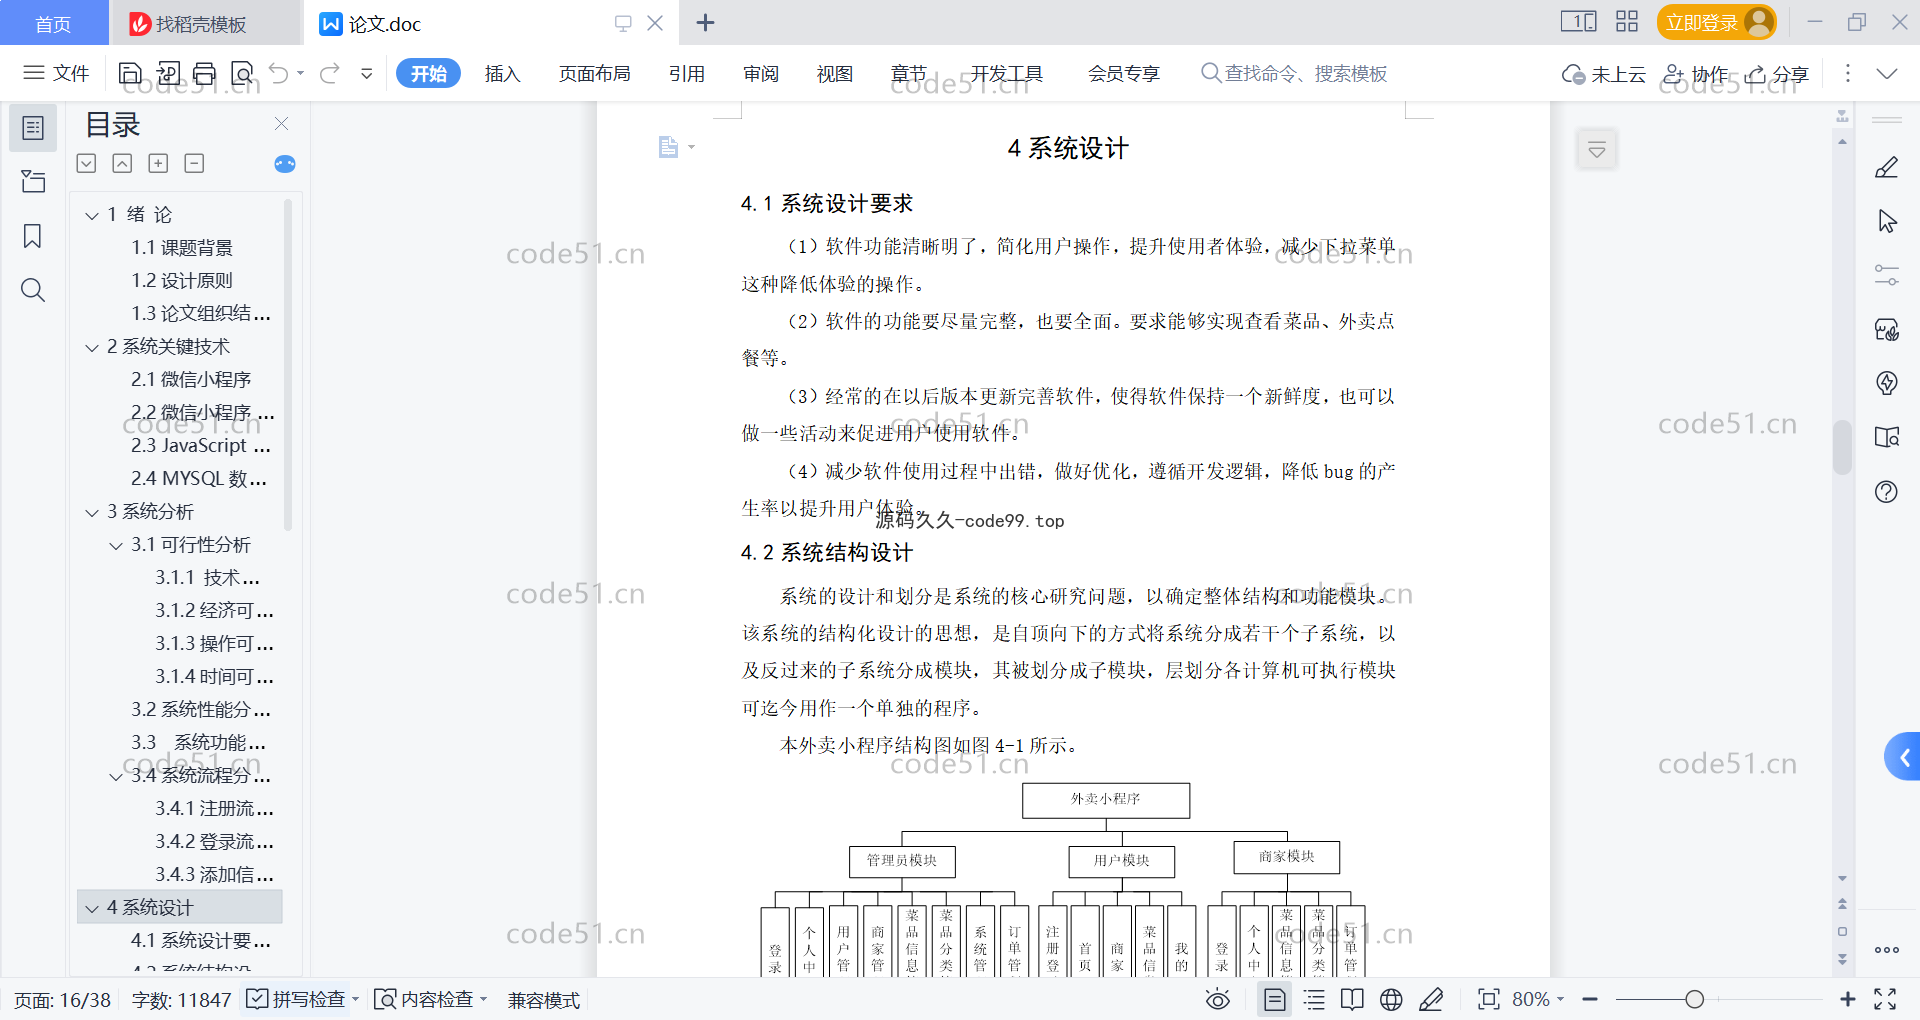Click the 字数: 11847 word count
This screenshot has width=1920, height=1020.
point(181,999)
